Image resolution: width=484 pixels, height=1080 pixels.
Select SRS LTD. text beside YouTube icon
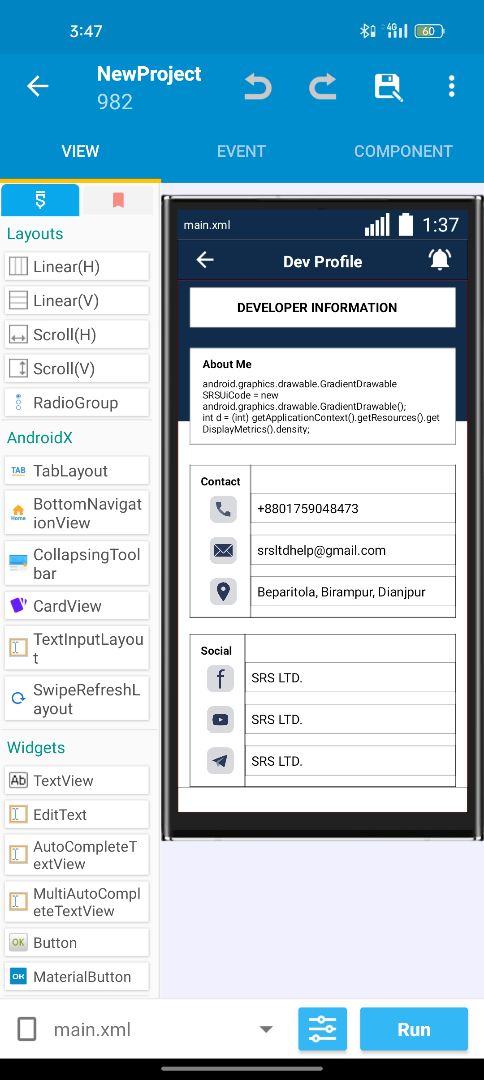click(277, 720)
